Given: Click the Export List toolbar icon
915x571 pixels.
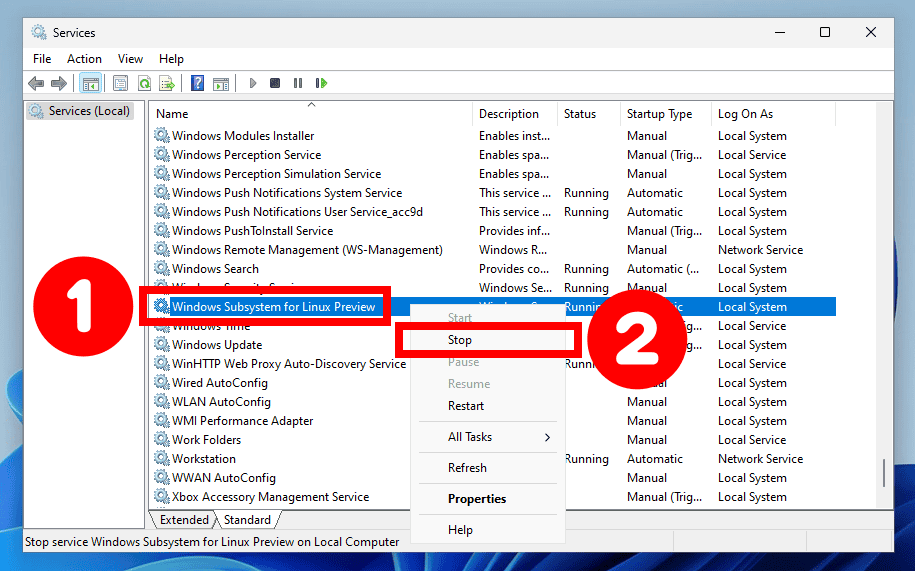Looking at the screenshot, I should click(167, 83).
